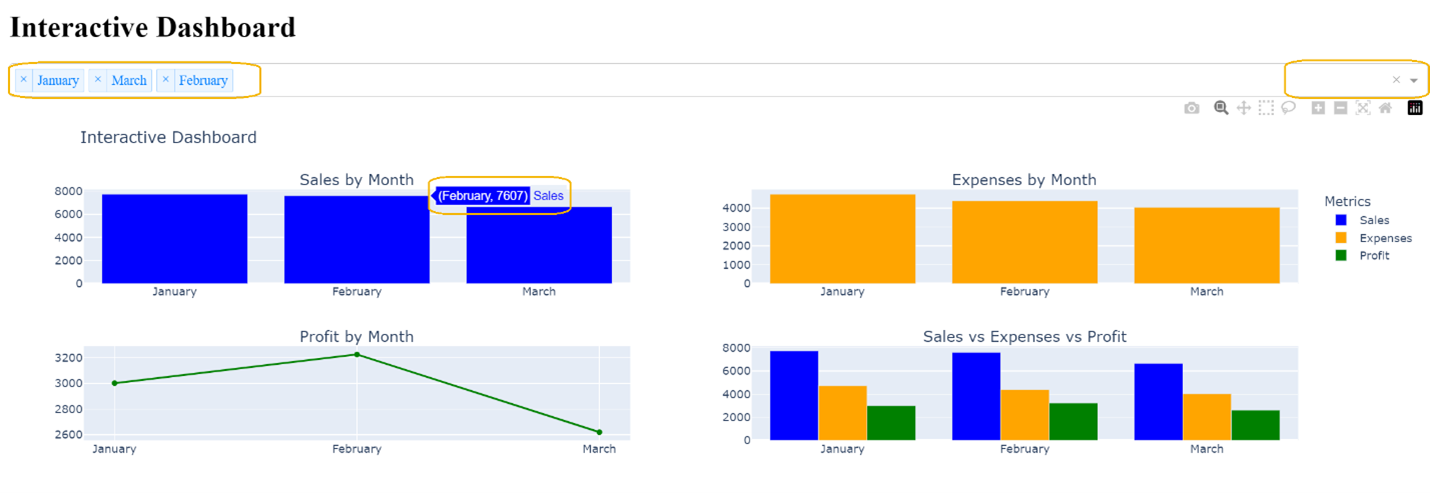The image size is (1430, 493).
Task: Click the Autoscale icon
Action: [x=1362, y=108]
